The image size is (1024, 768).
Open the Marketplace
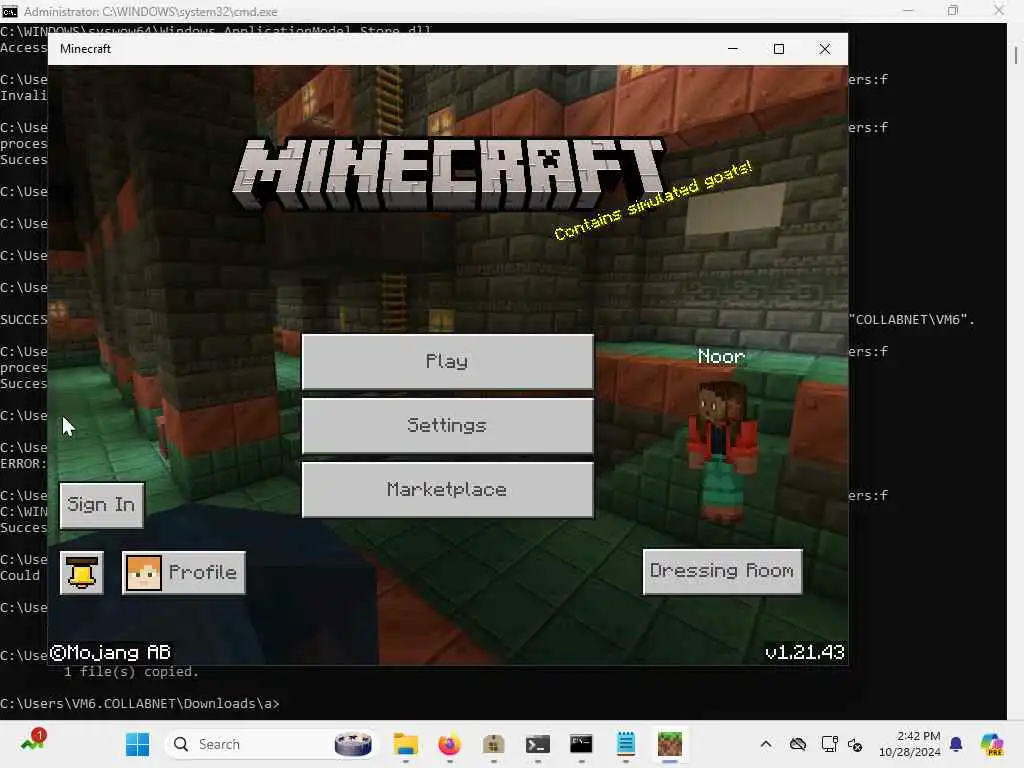pos(447,490)
